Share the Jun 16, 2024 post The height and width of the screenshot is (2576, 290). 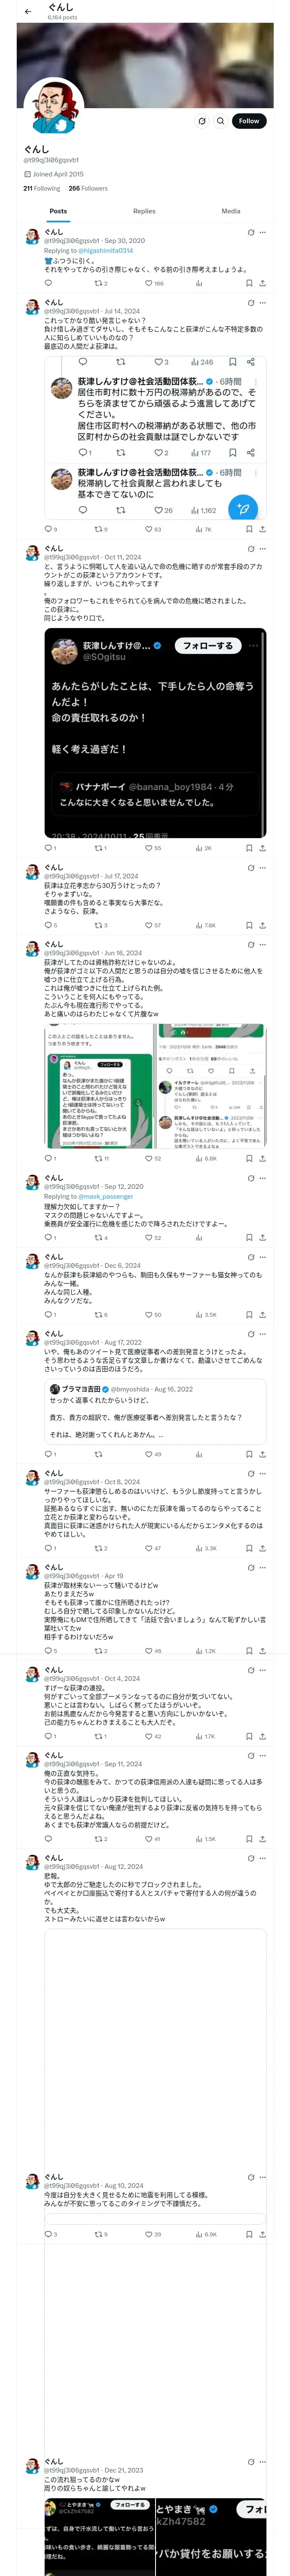point(262,1158)
